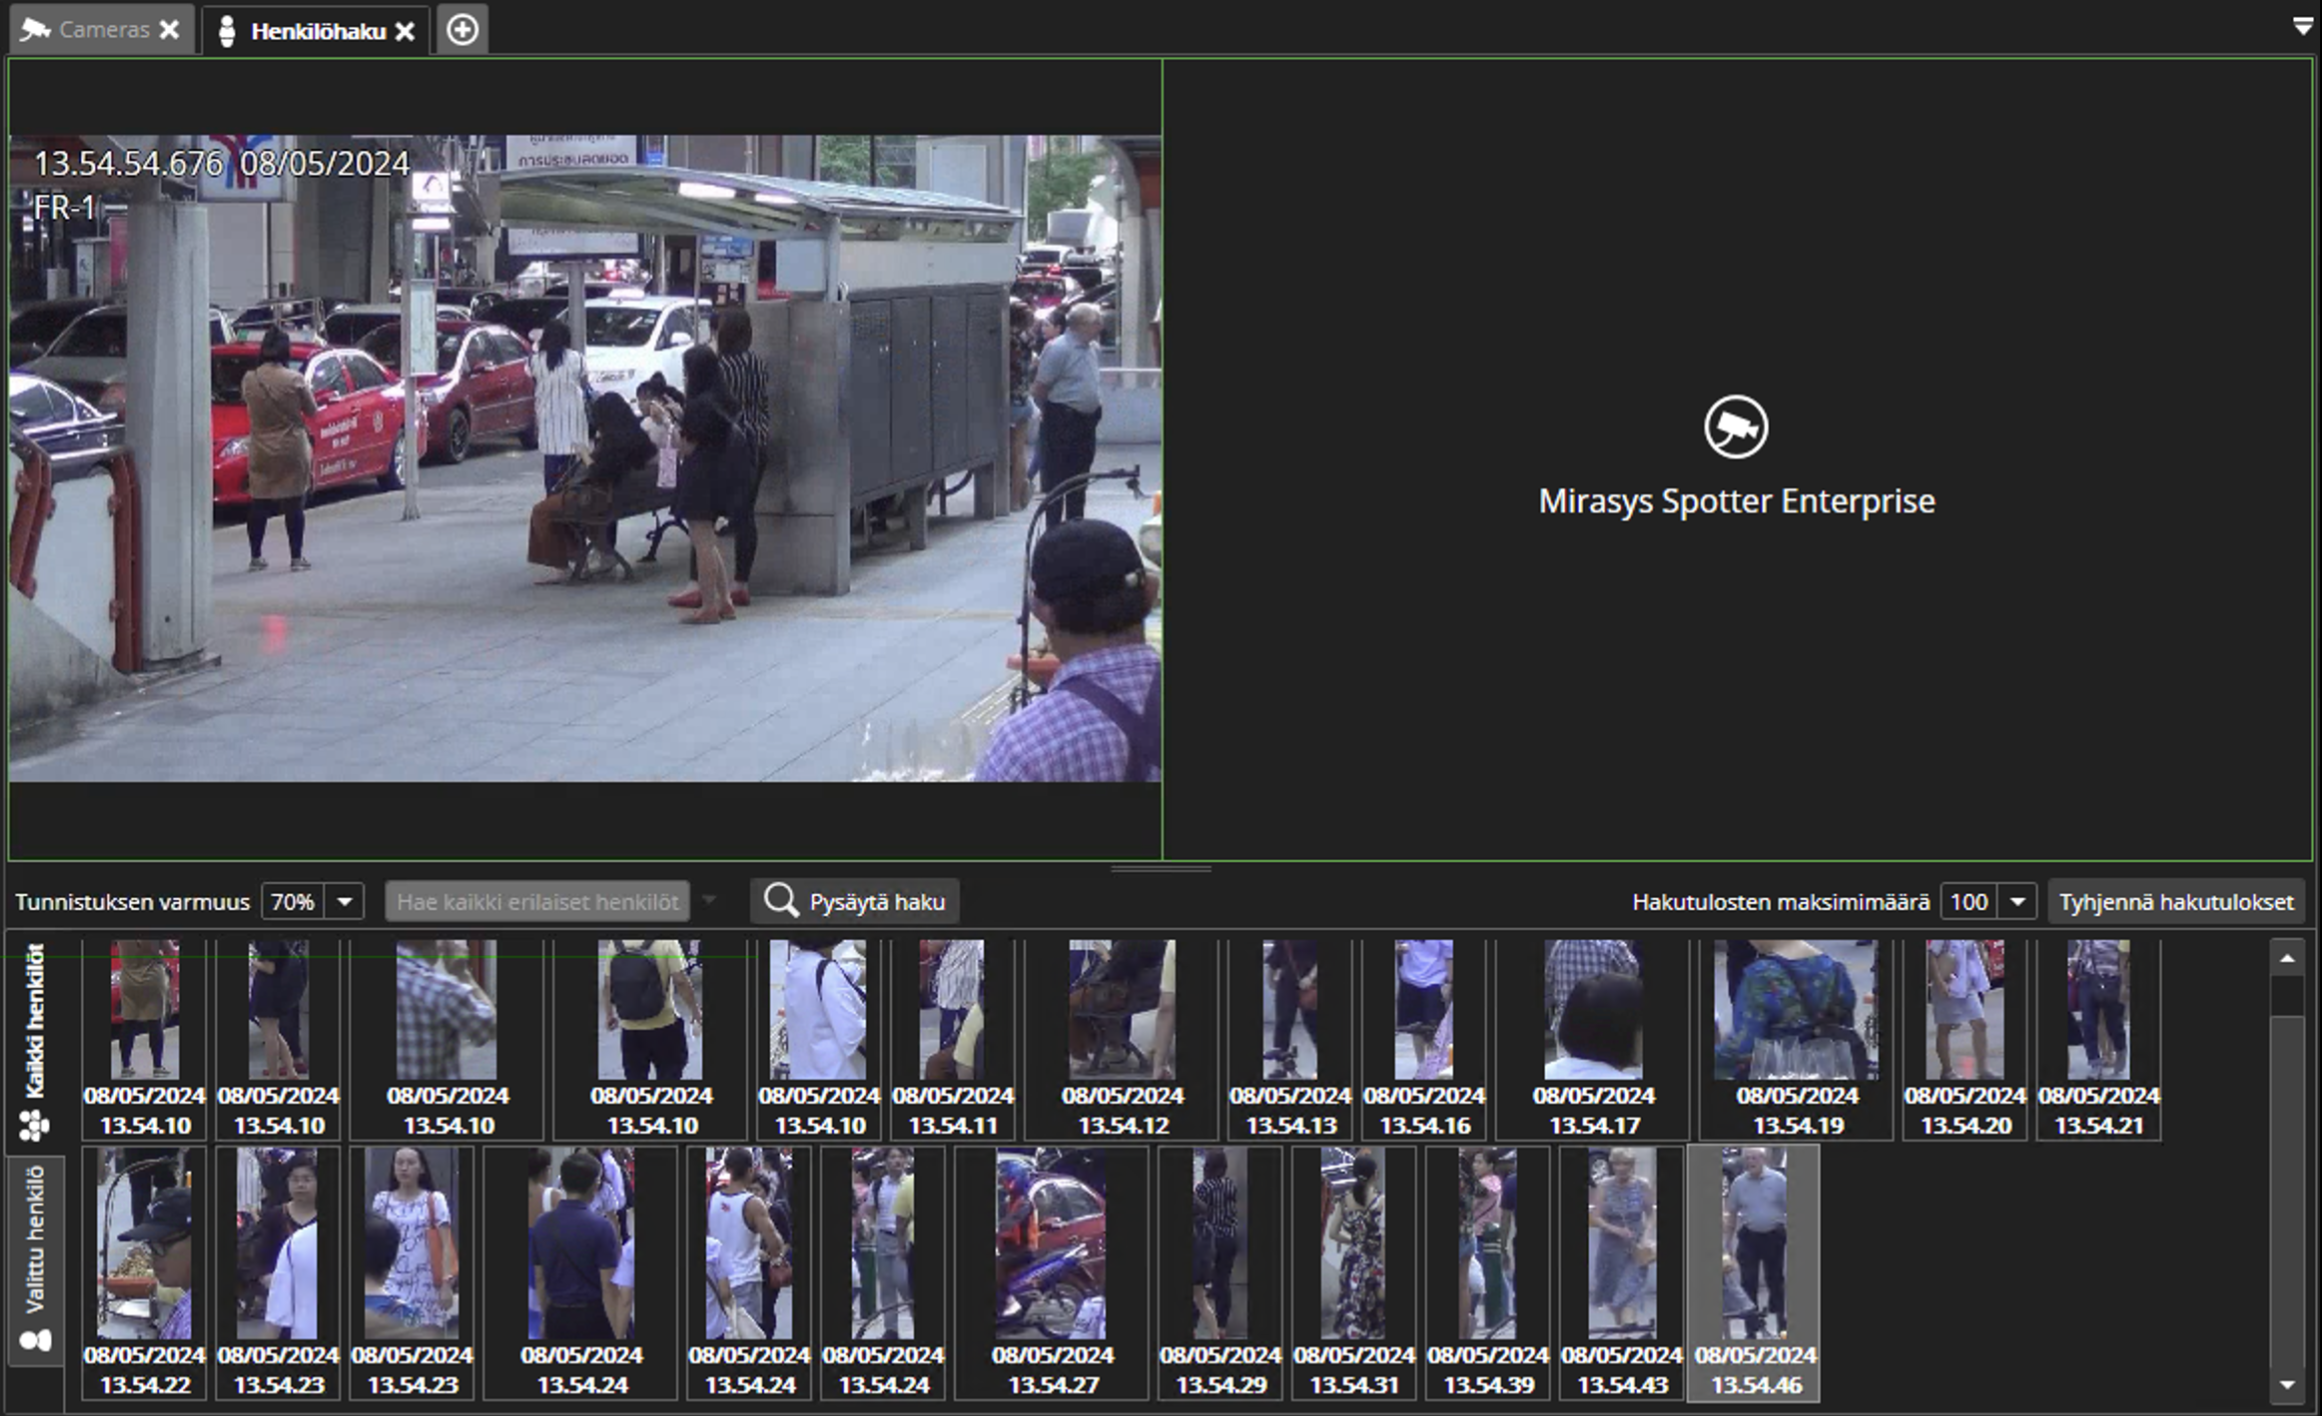Click the Mirasys Spotter camera logo icon
This screenshot has width=2322, height=1416.
(x=1735, y=428)
